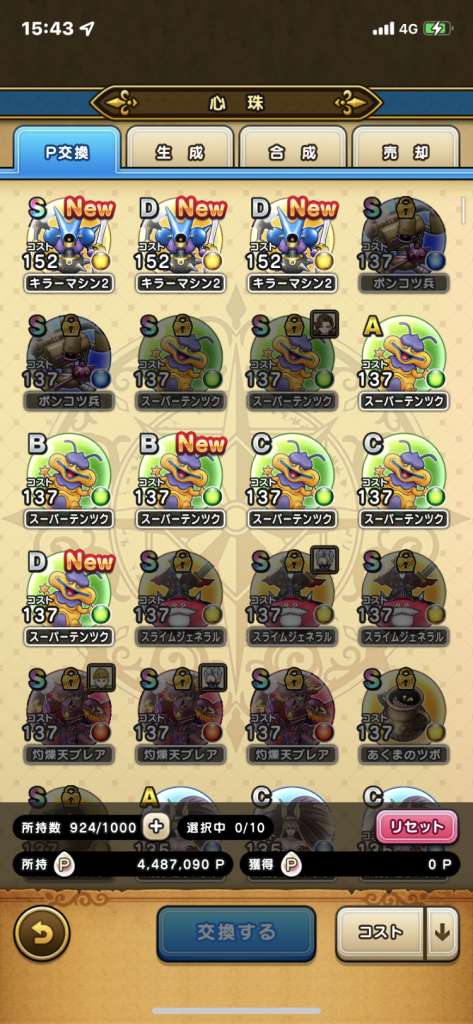Screen dimensions: 473x1024
Task: Toggle sort order with the down arrow
Action: (442, 933)
